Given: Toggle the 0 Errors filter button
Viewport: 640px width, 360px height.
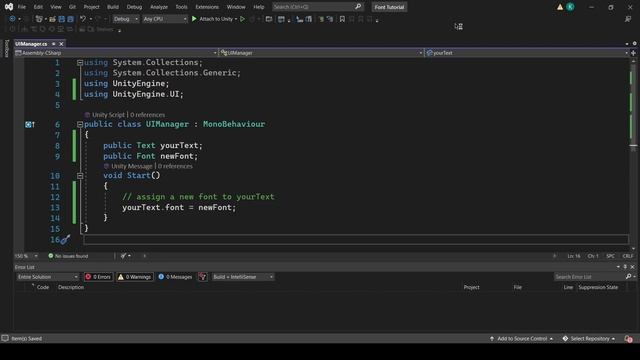Looking at the screenshot, I should (98, 277).
